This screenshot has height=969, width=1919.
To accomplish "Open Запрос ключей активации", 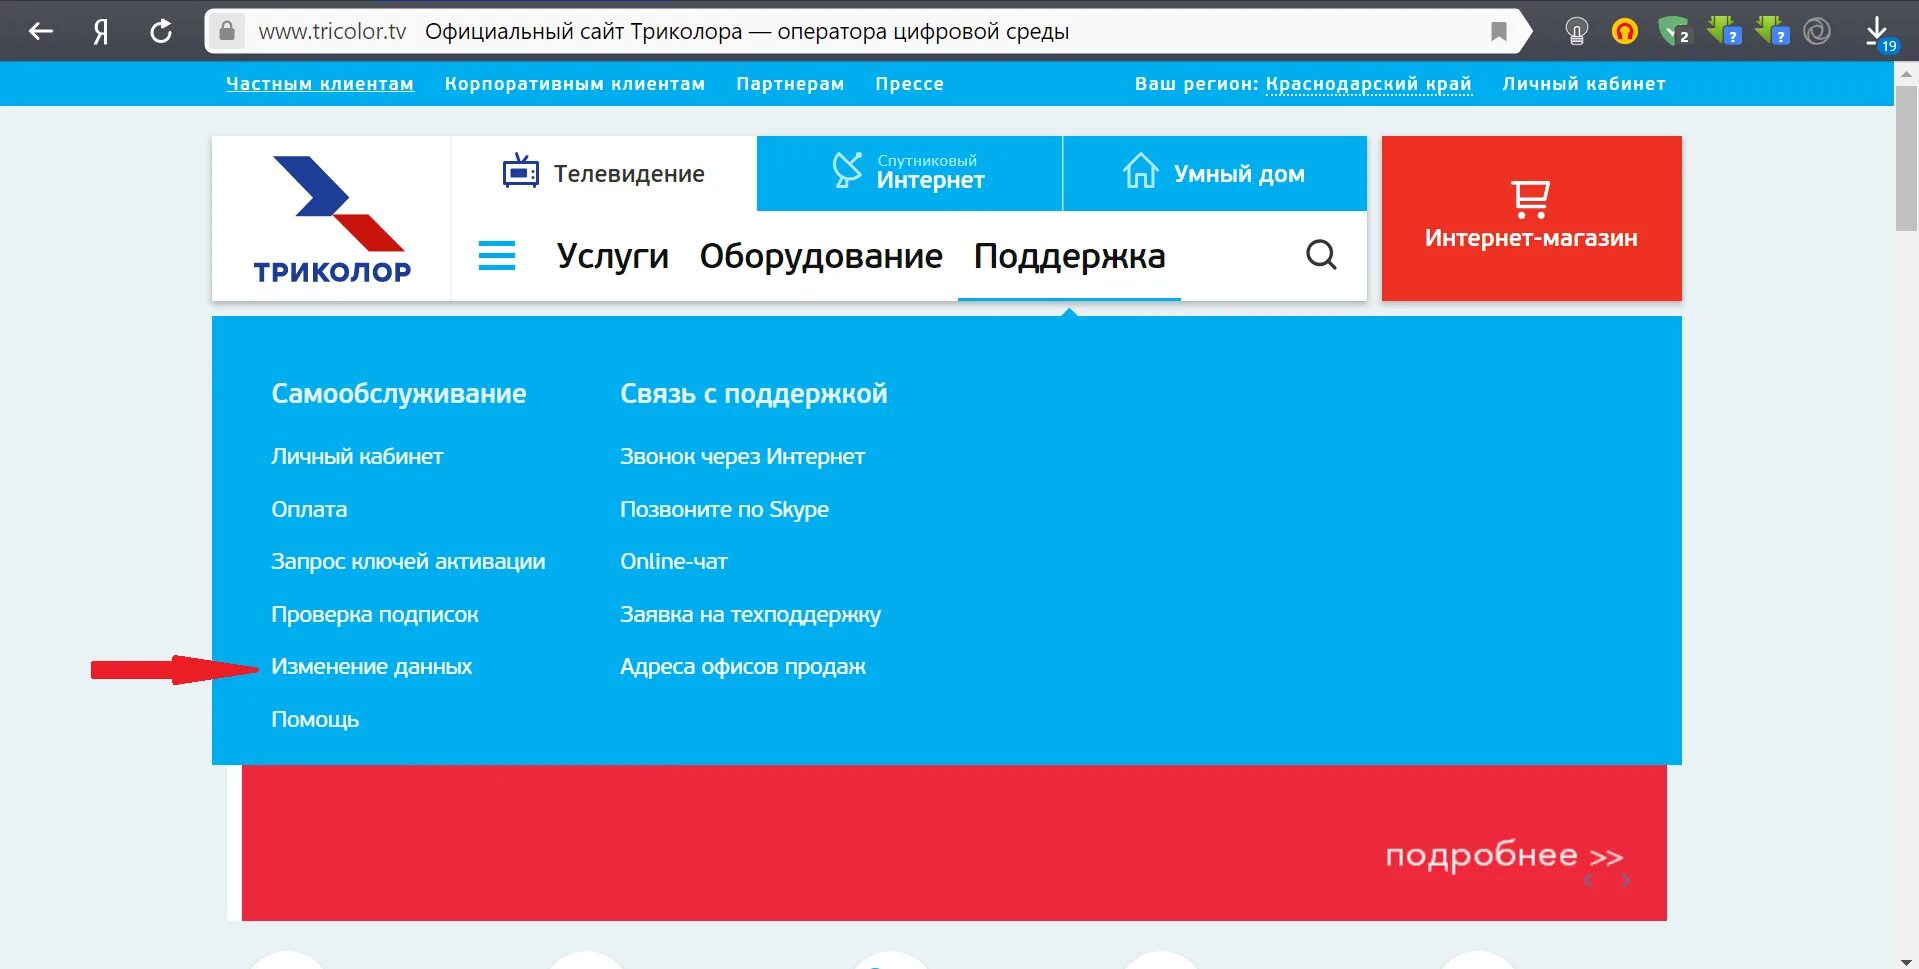I will [x=408, y=561].
